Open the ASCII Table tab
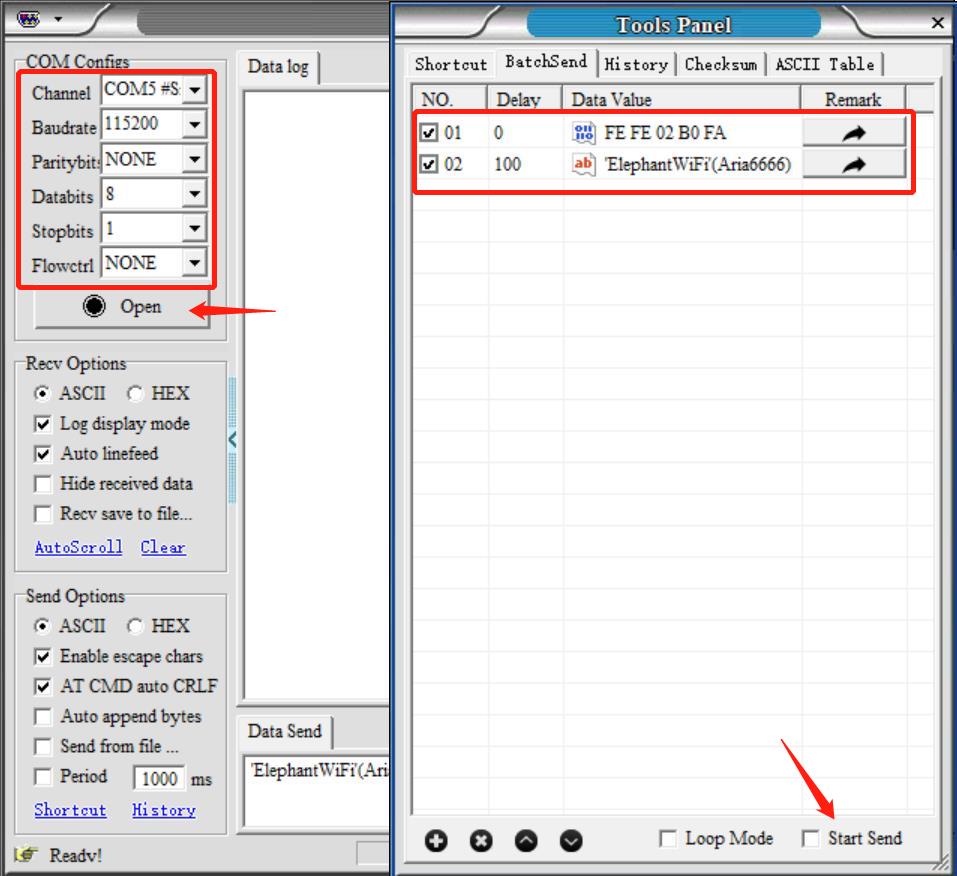This screenshot has height=876, width=957. [825, 64]
